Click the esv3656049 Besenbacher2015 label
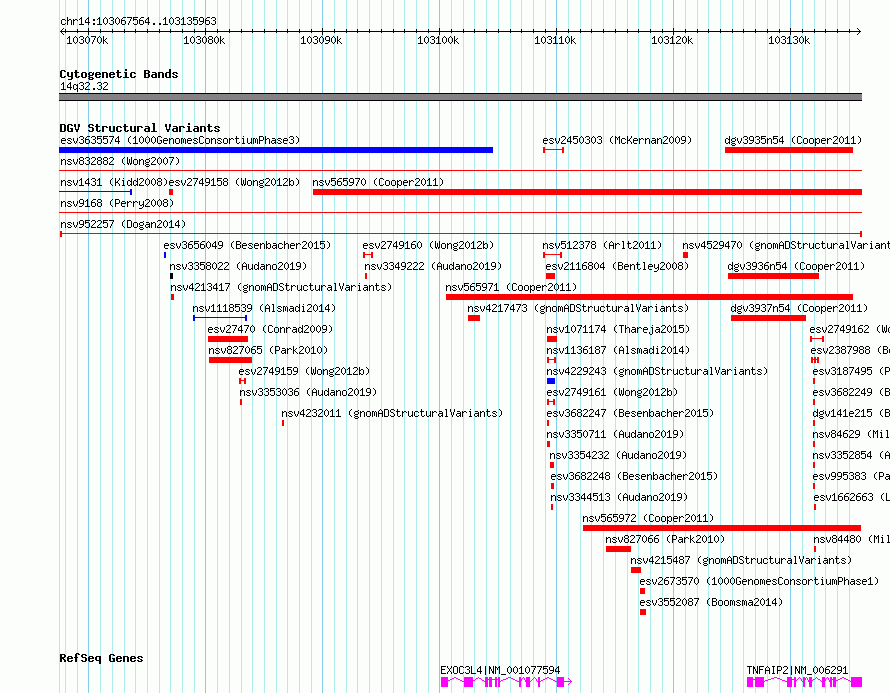The width and height of the screenshot is (890, 693). pos(247,245)
